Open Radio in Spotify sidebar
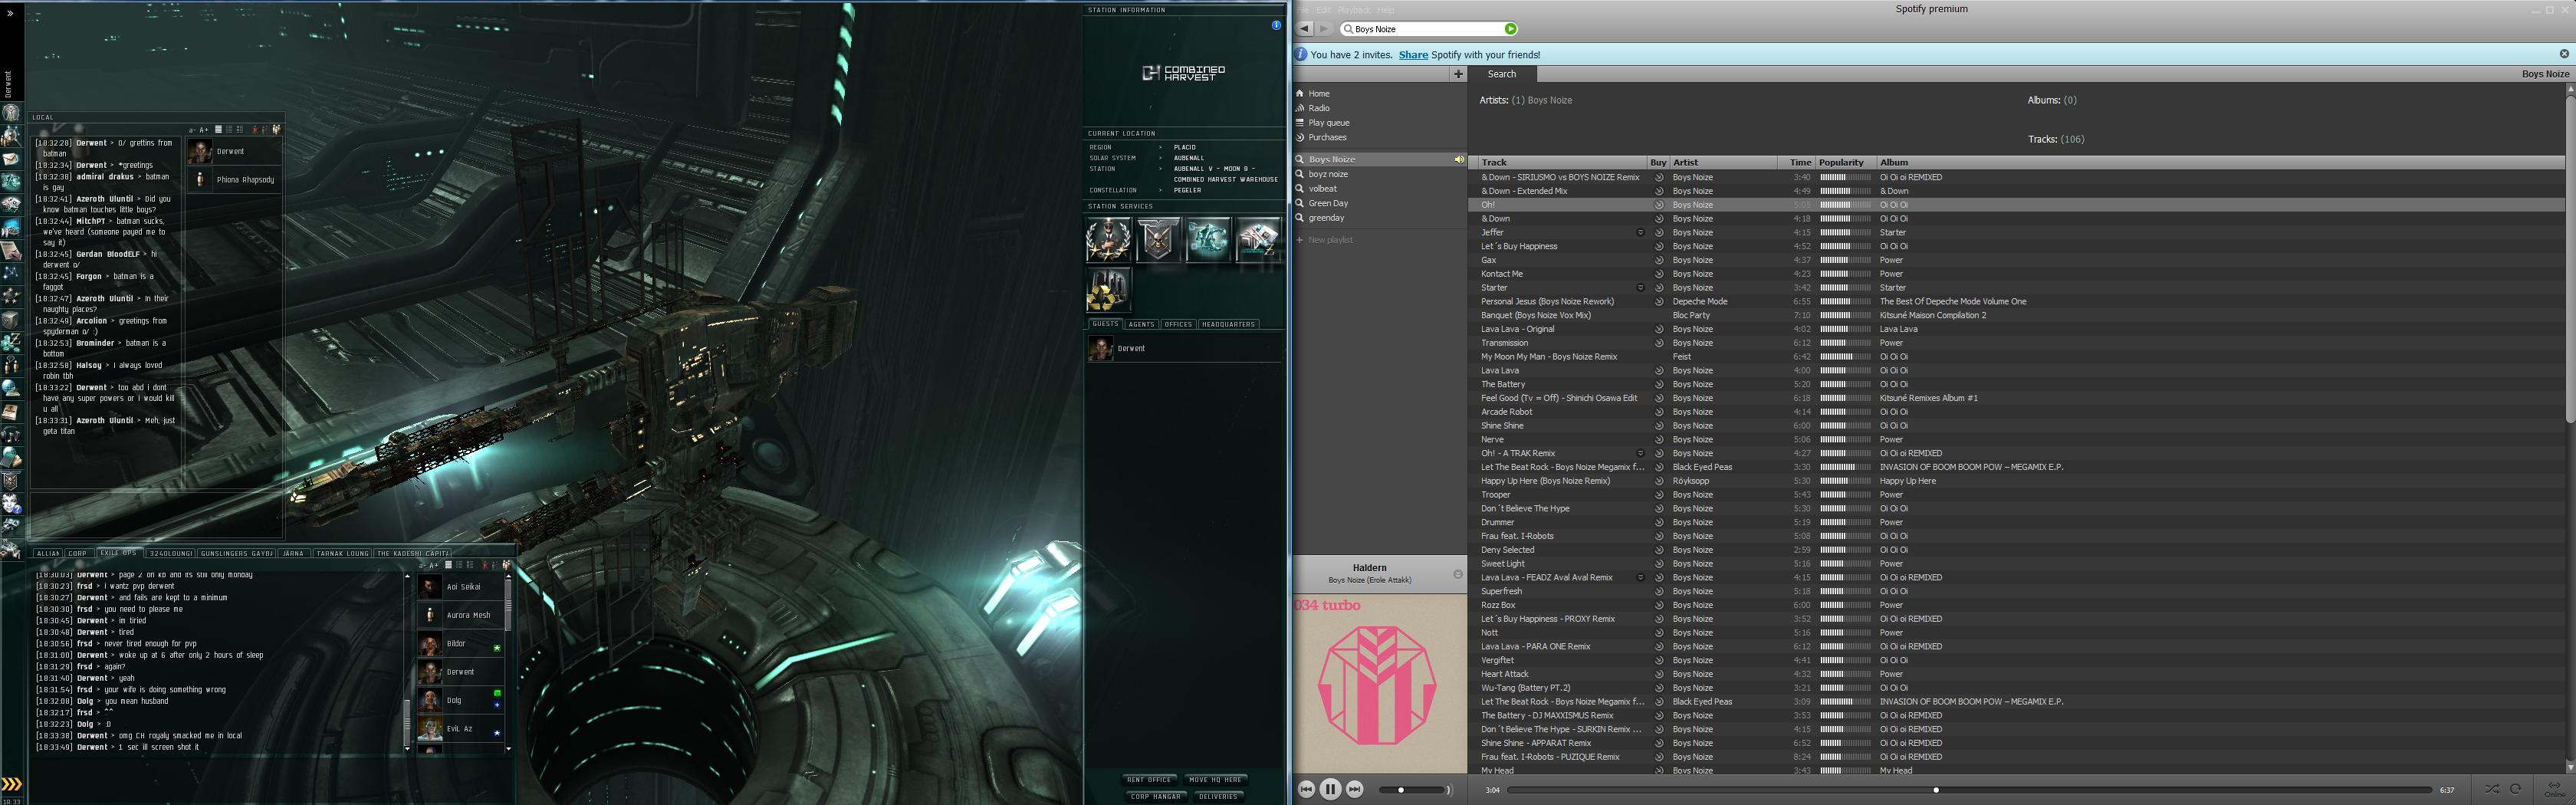2576x805 pixels. tap(1319, 108)
